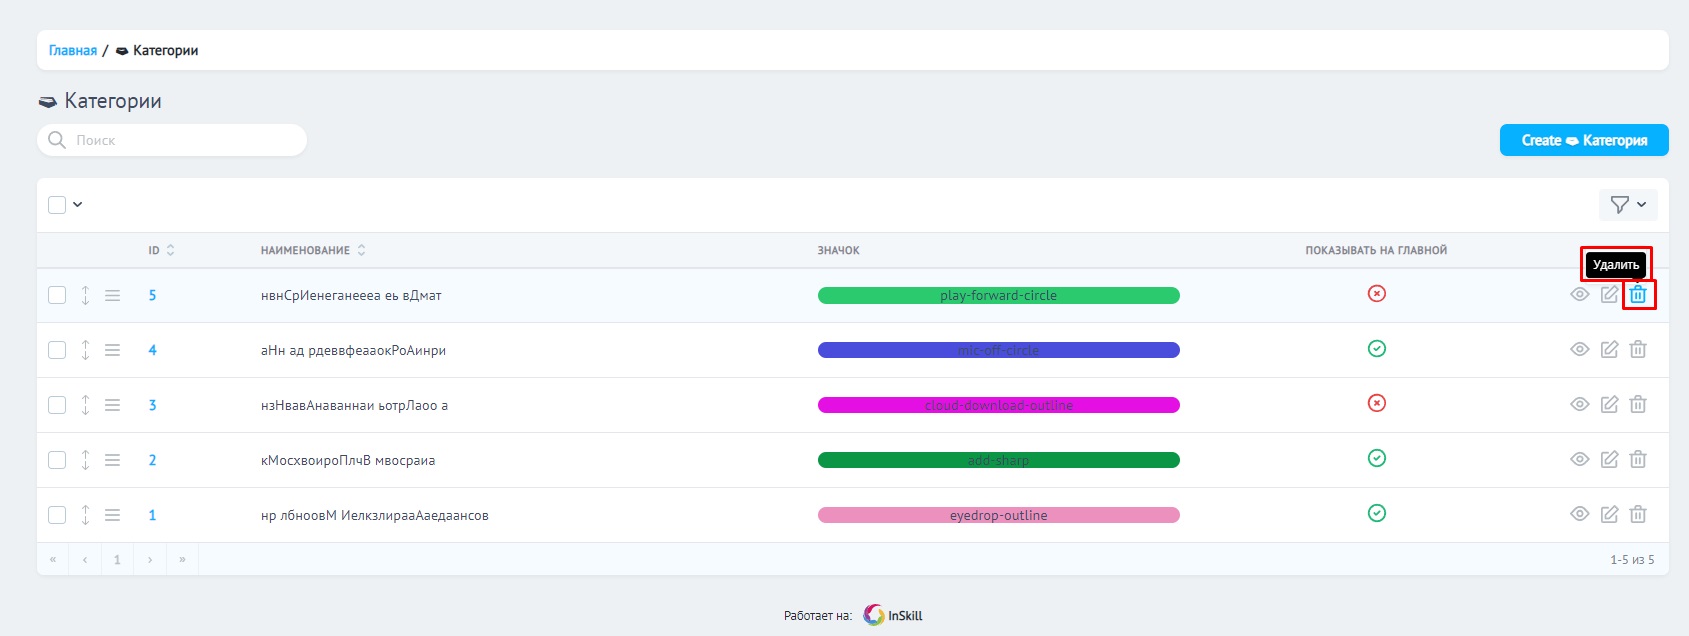This screenshot has width=1689, height=636.
Task: Click the delete trash icon for row 5
Action: click(1638, 295)
